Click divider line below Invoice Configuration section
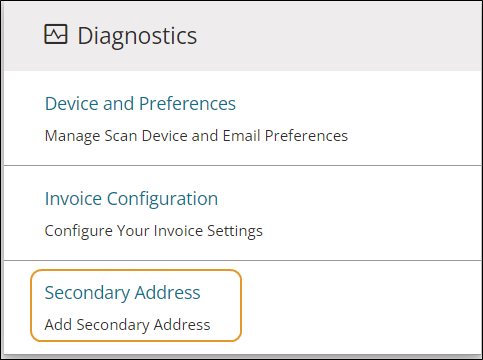The image size is (483, 360). pyautogui.click(x=243, y=260)
